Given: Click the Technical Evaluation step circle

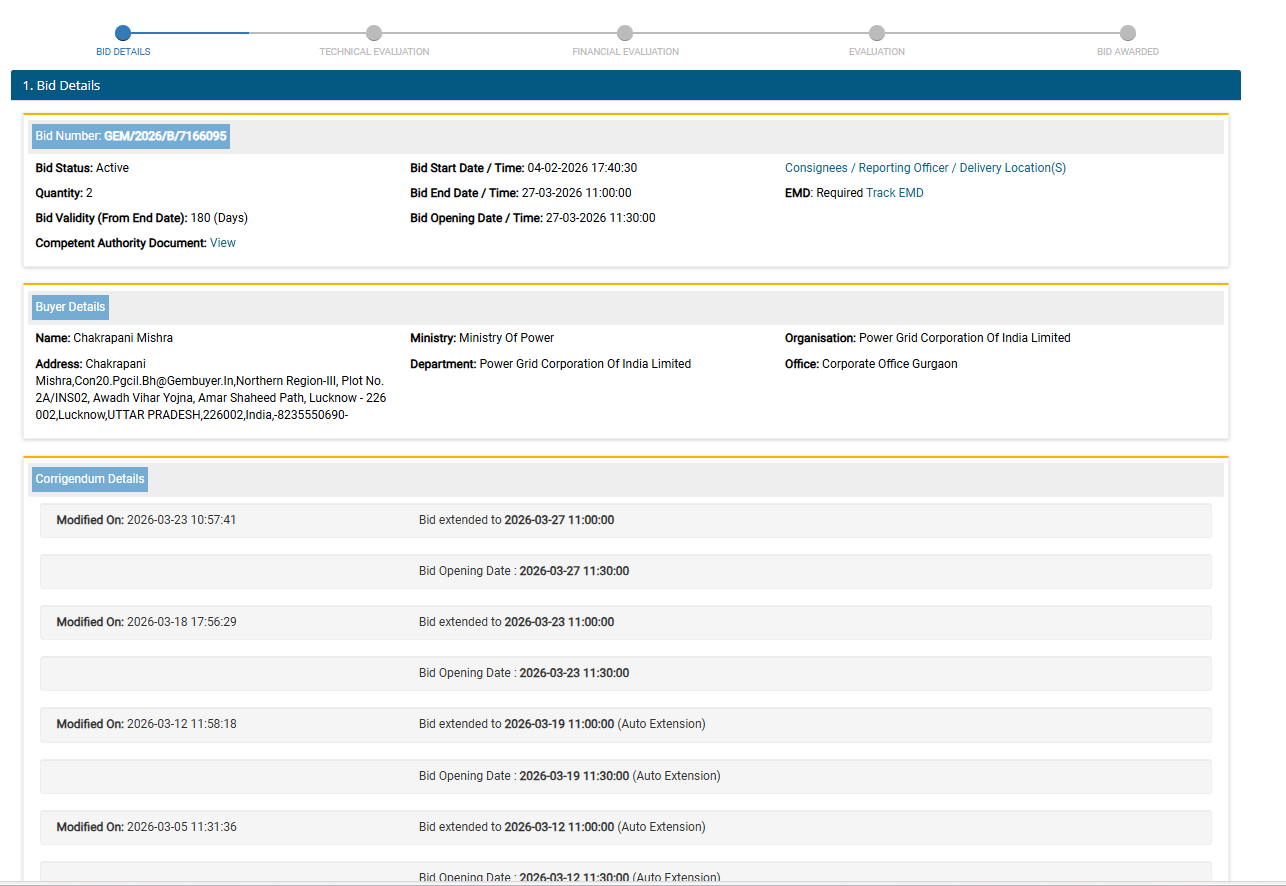Looking at the screenshot, I should 374,33.
